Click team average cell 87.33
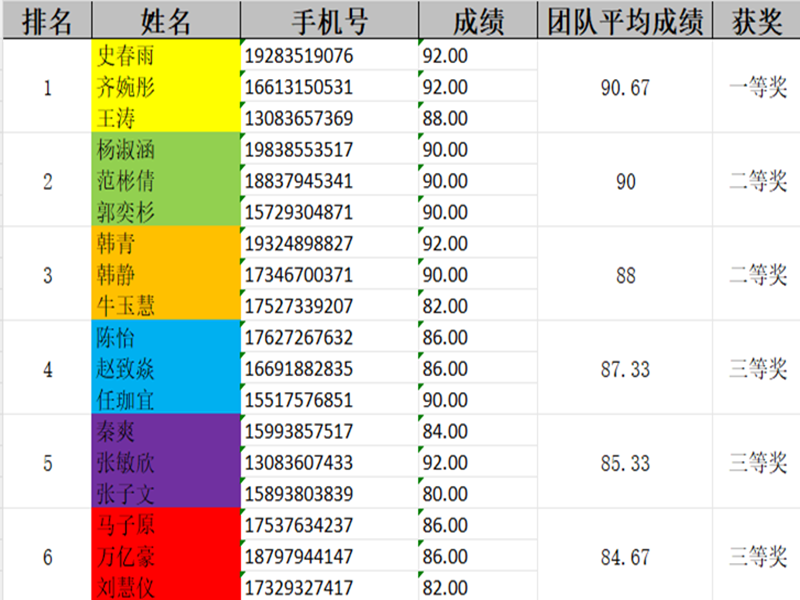The image size is (800, 600). coord(624,368)
